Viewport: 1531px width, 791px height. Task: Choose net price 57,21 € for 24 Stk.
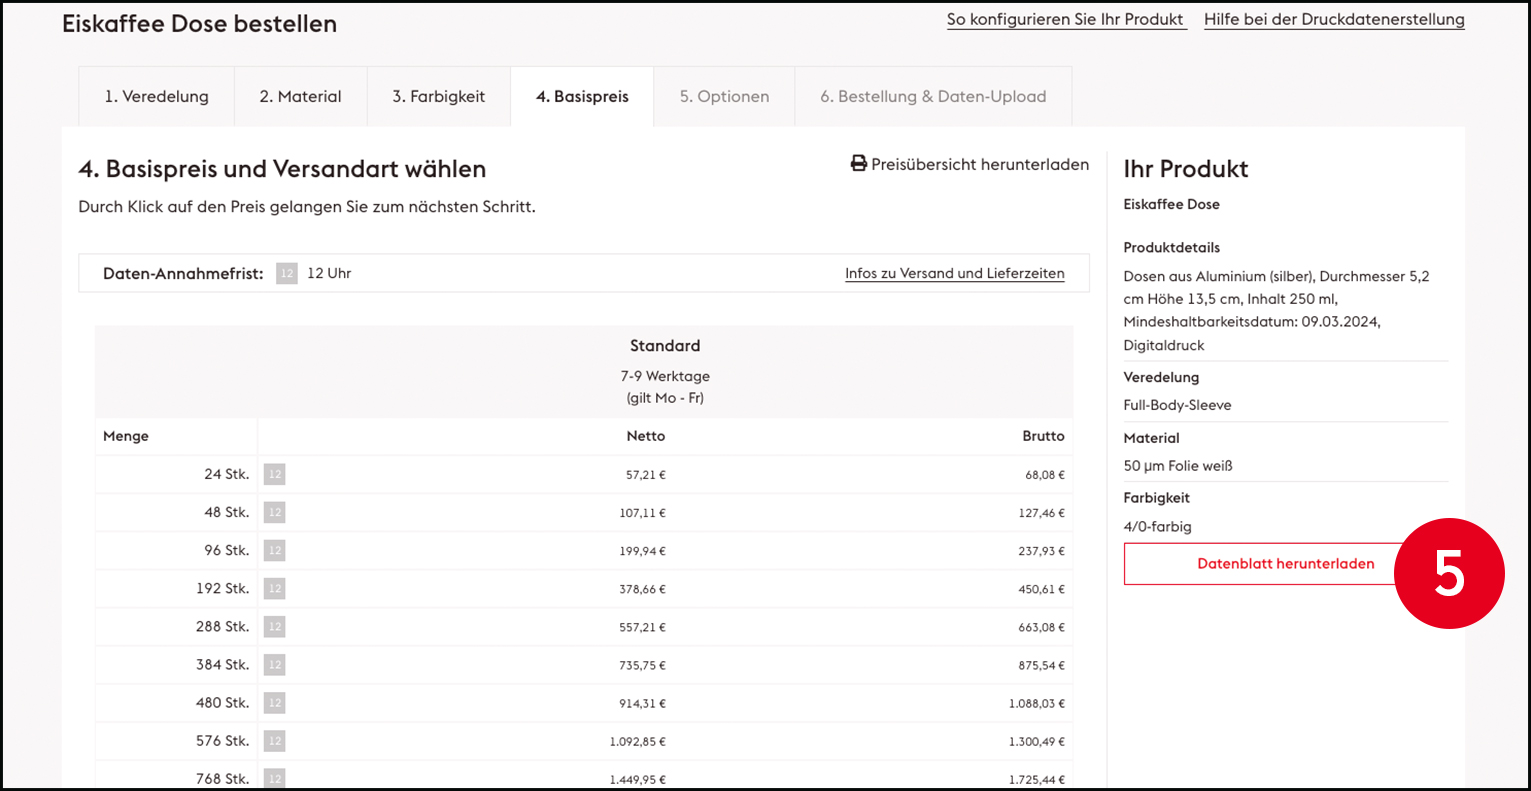[x=646, y=475]
